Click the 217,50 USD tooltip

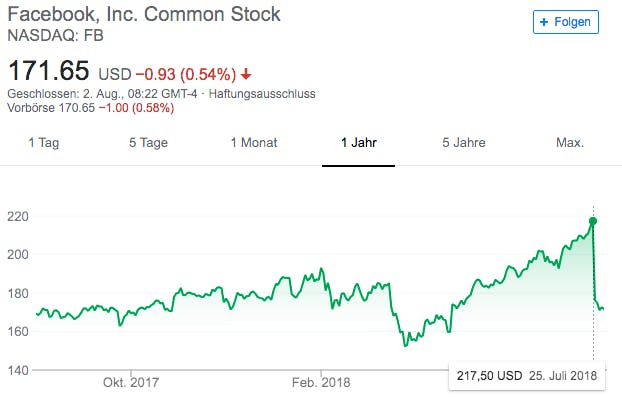tap(527, 376)
